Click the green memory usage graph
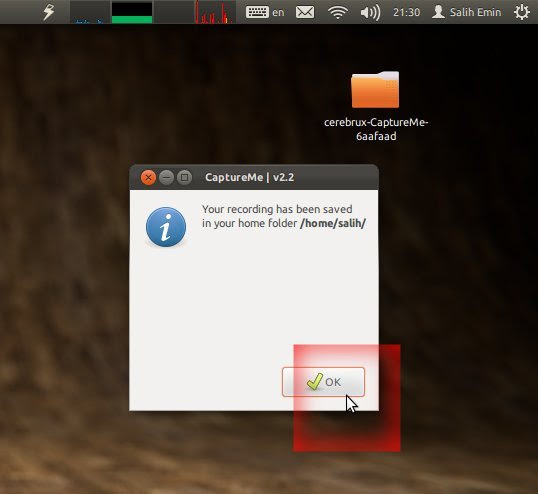This screenshot has width=538, height=494. point(132,12)
